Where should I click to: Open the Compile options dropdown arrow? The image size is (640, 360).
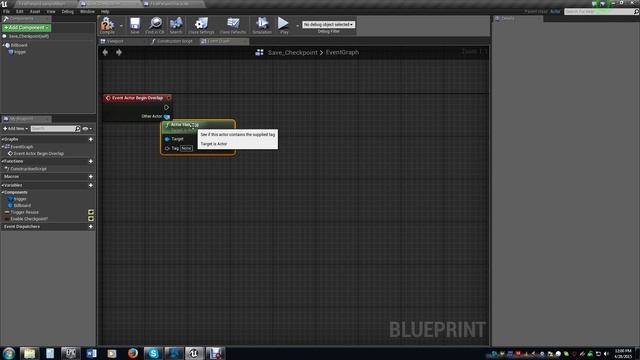[x=121, y=25]
